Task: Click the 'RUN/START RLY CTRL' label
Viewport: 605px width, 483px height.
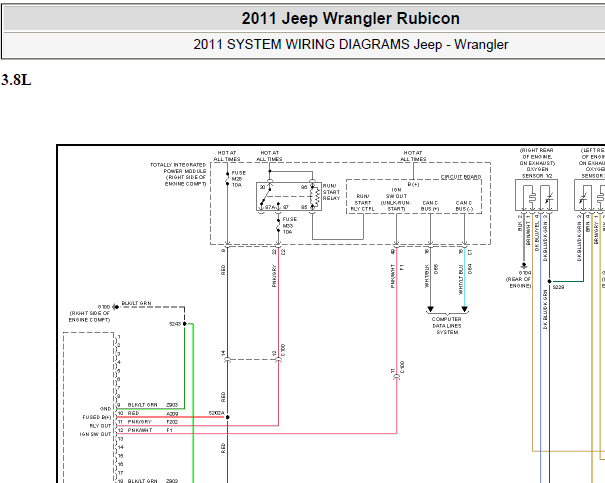Action: tap(362, 203)
